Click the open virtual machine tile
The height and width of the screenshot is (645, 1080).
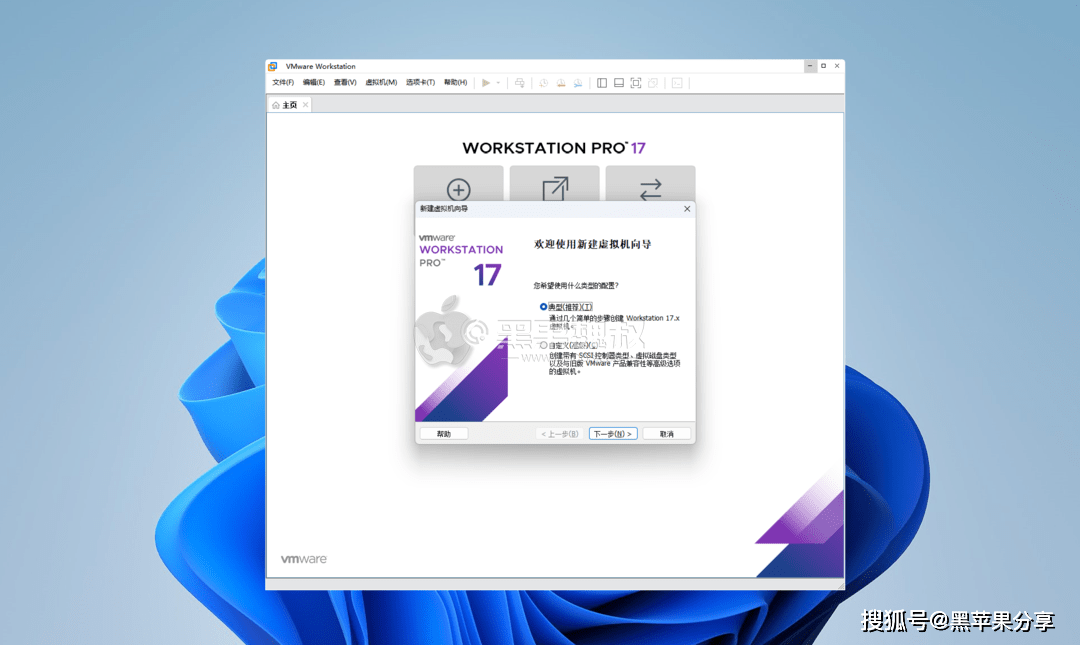tap(554, 184)
